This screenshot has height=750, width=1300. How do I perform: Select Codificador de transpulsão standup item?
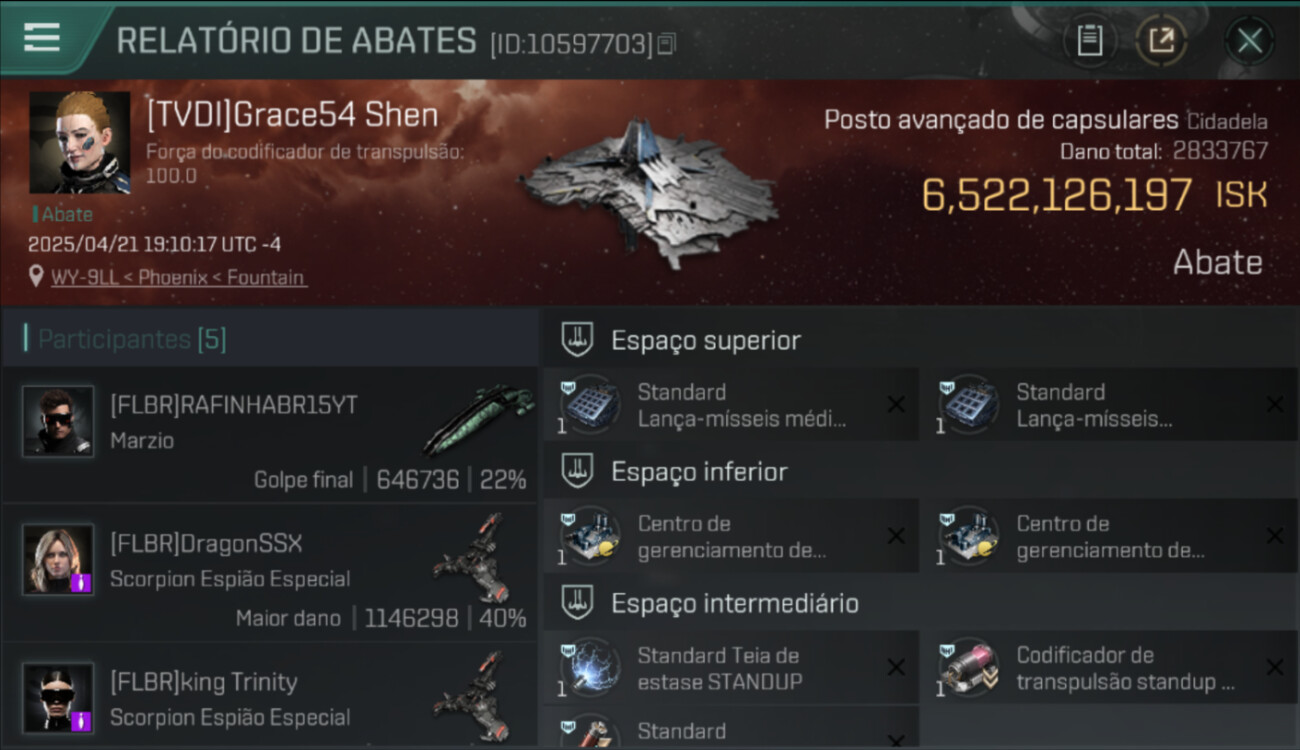coord(1110,668)
